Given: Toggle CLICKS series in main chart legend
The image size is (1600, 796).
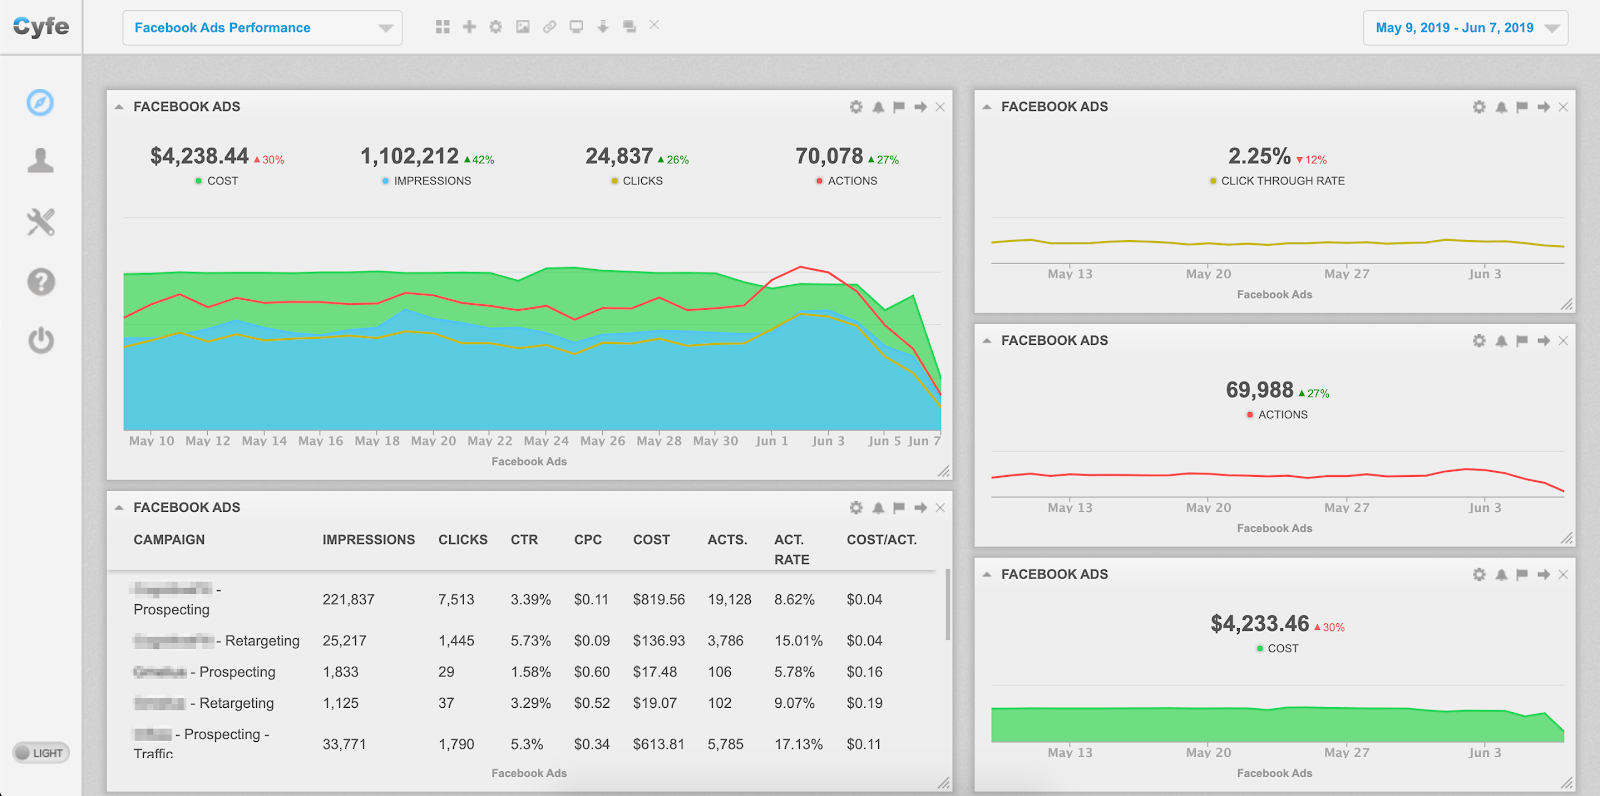Looking at the screenshot, I should [x=637, y=181].
